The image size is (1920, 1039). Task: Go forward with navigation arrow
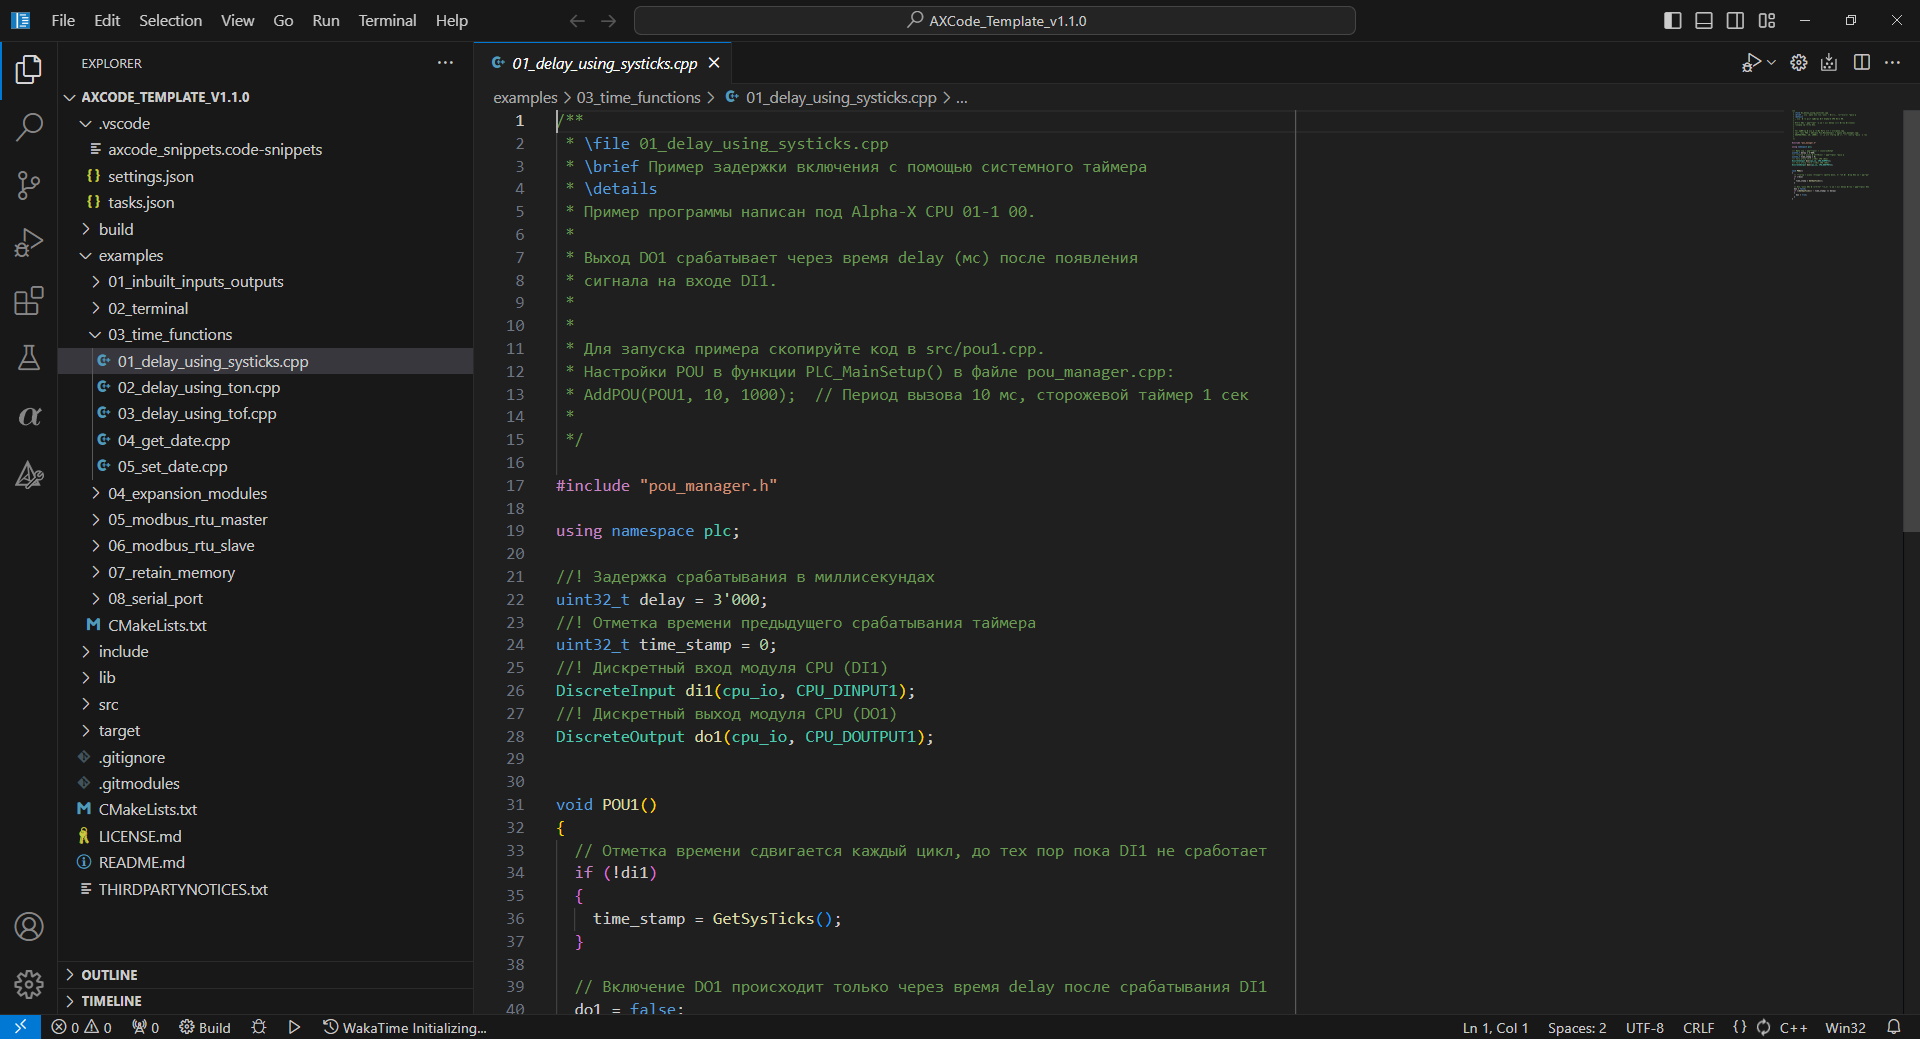pos(609,20)
